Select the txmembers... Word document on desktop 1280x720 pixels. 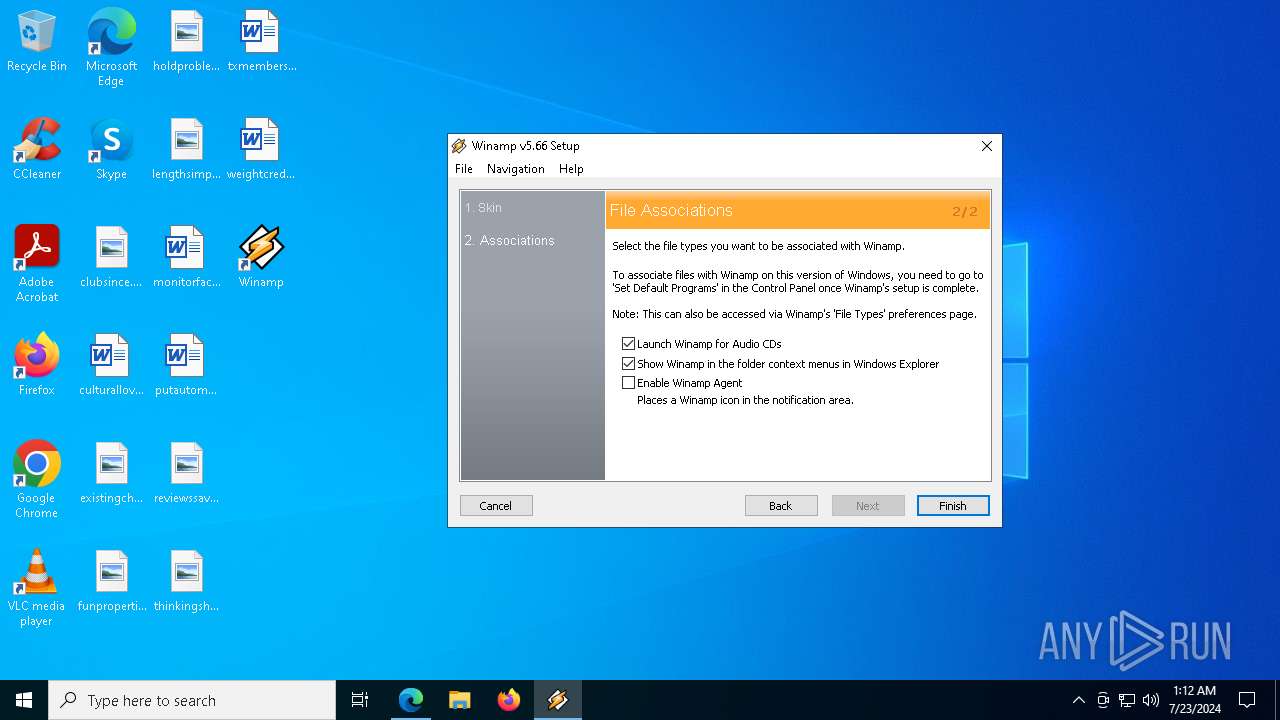pyautogui.click(x=261, y=42)
